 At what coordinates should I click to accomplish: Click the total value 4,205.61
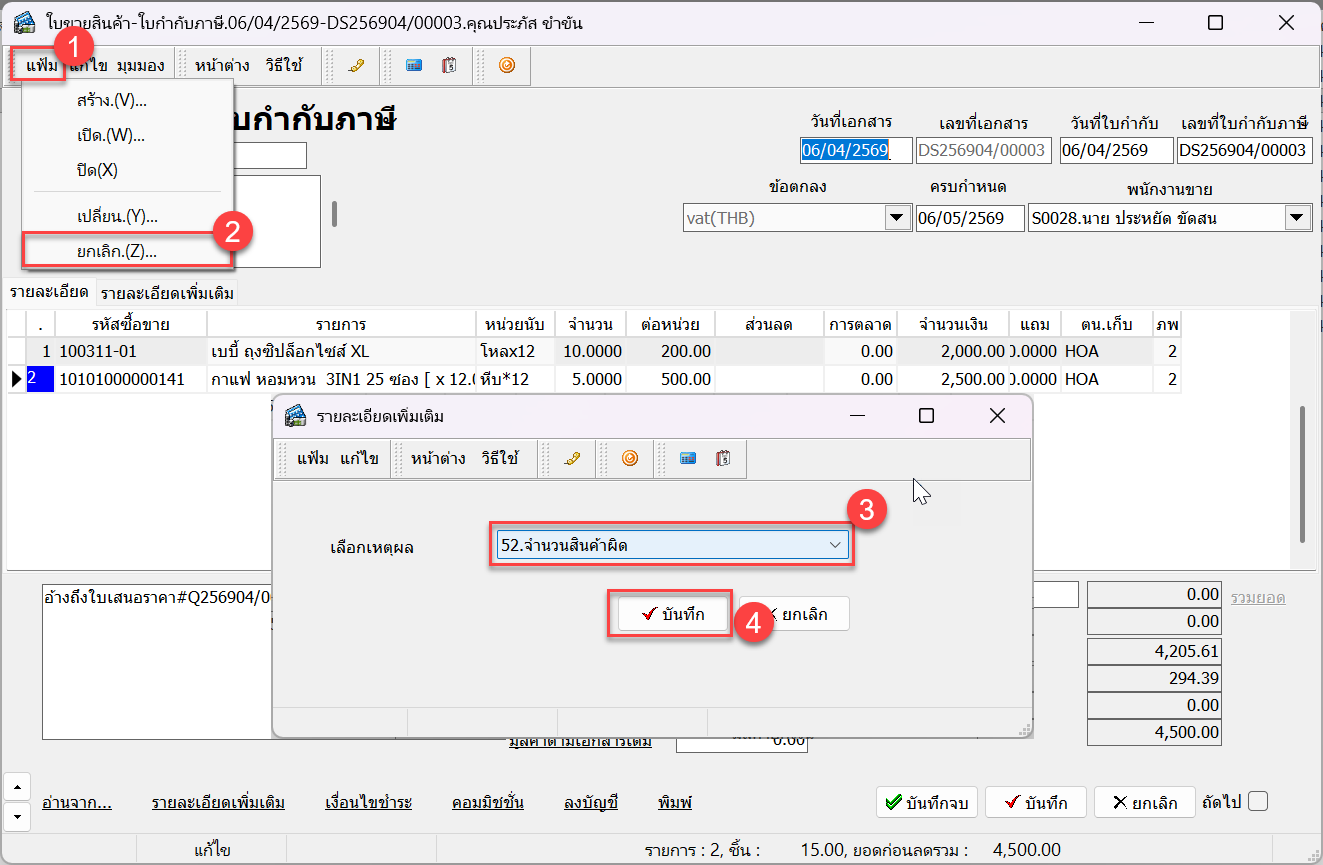click(x=1154, y=651)
